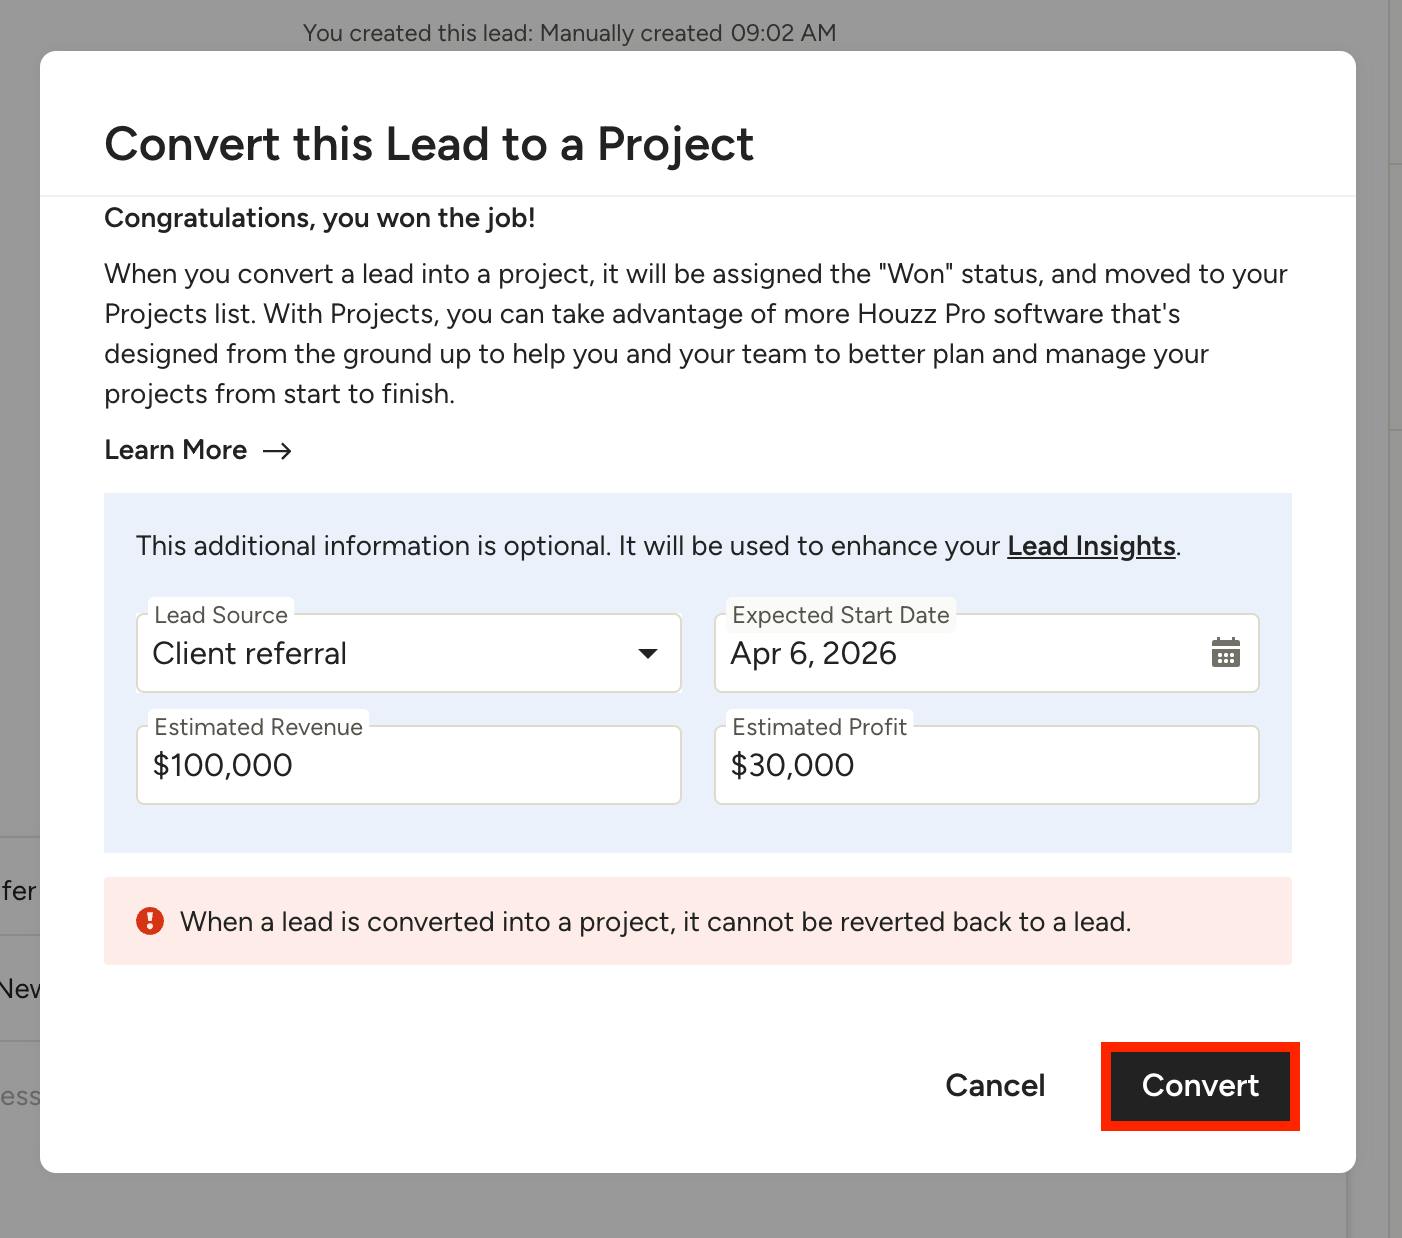Click the arrow icon beside Learn More
Screen dimensions: 1402x1238
[277, 451]
